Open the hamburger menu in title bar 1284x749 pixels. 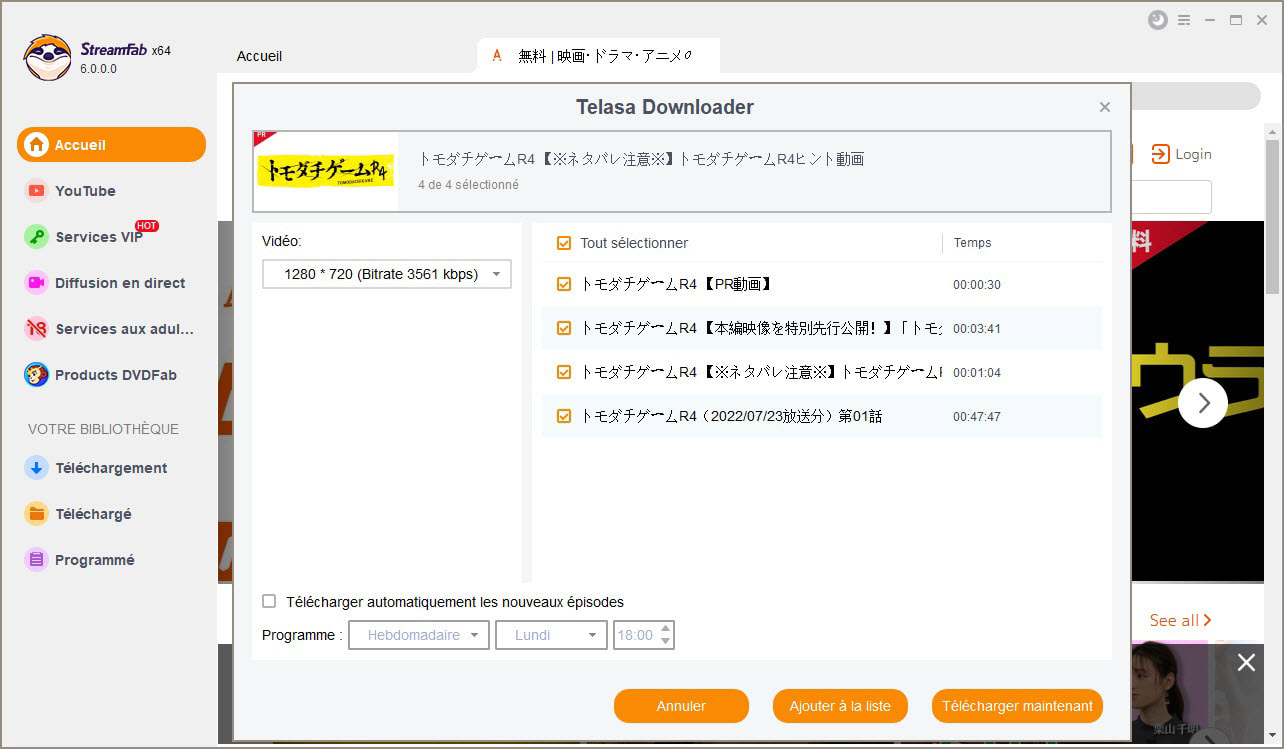coord(1185,20)
